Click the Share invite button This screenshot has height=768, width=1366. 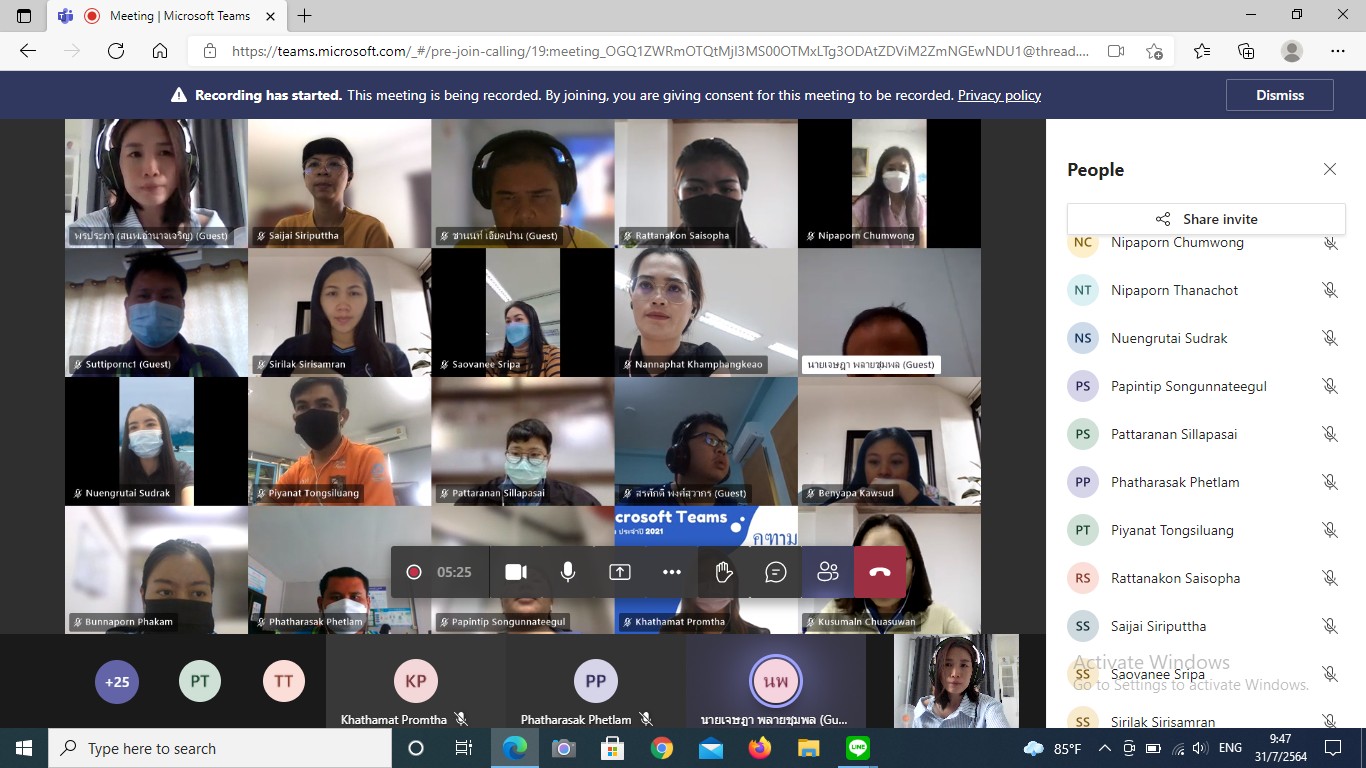point(1206,219)
